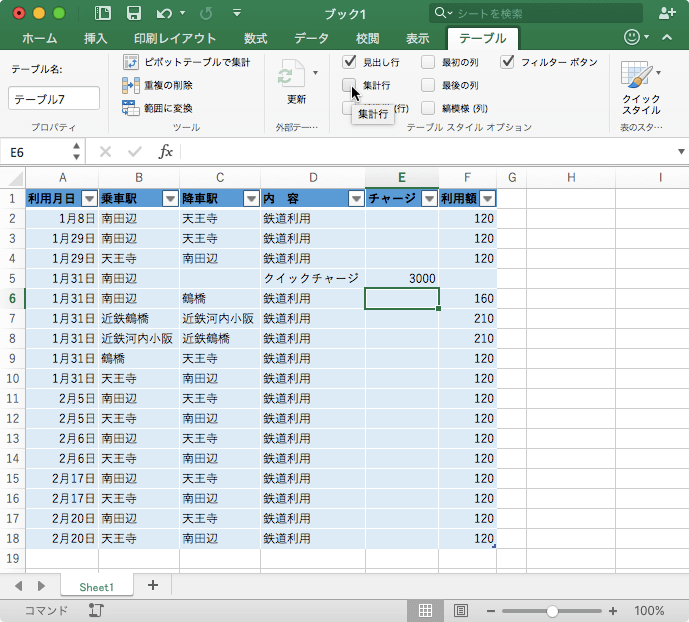
Task: Switch to normal grid view
Action: [x=424, y=610]
